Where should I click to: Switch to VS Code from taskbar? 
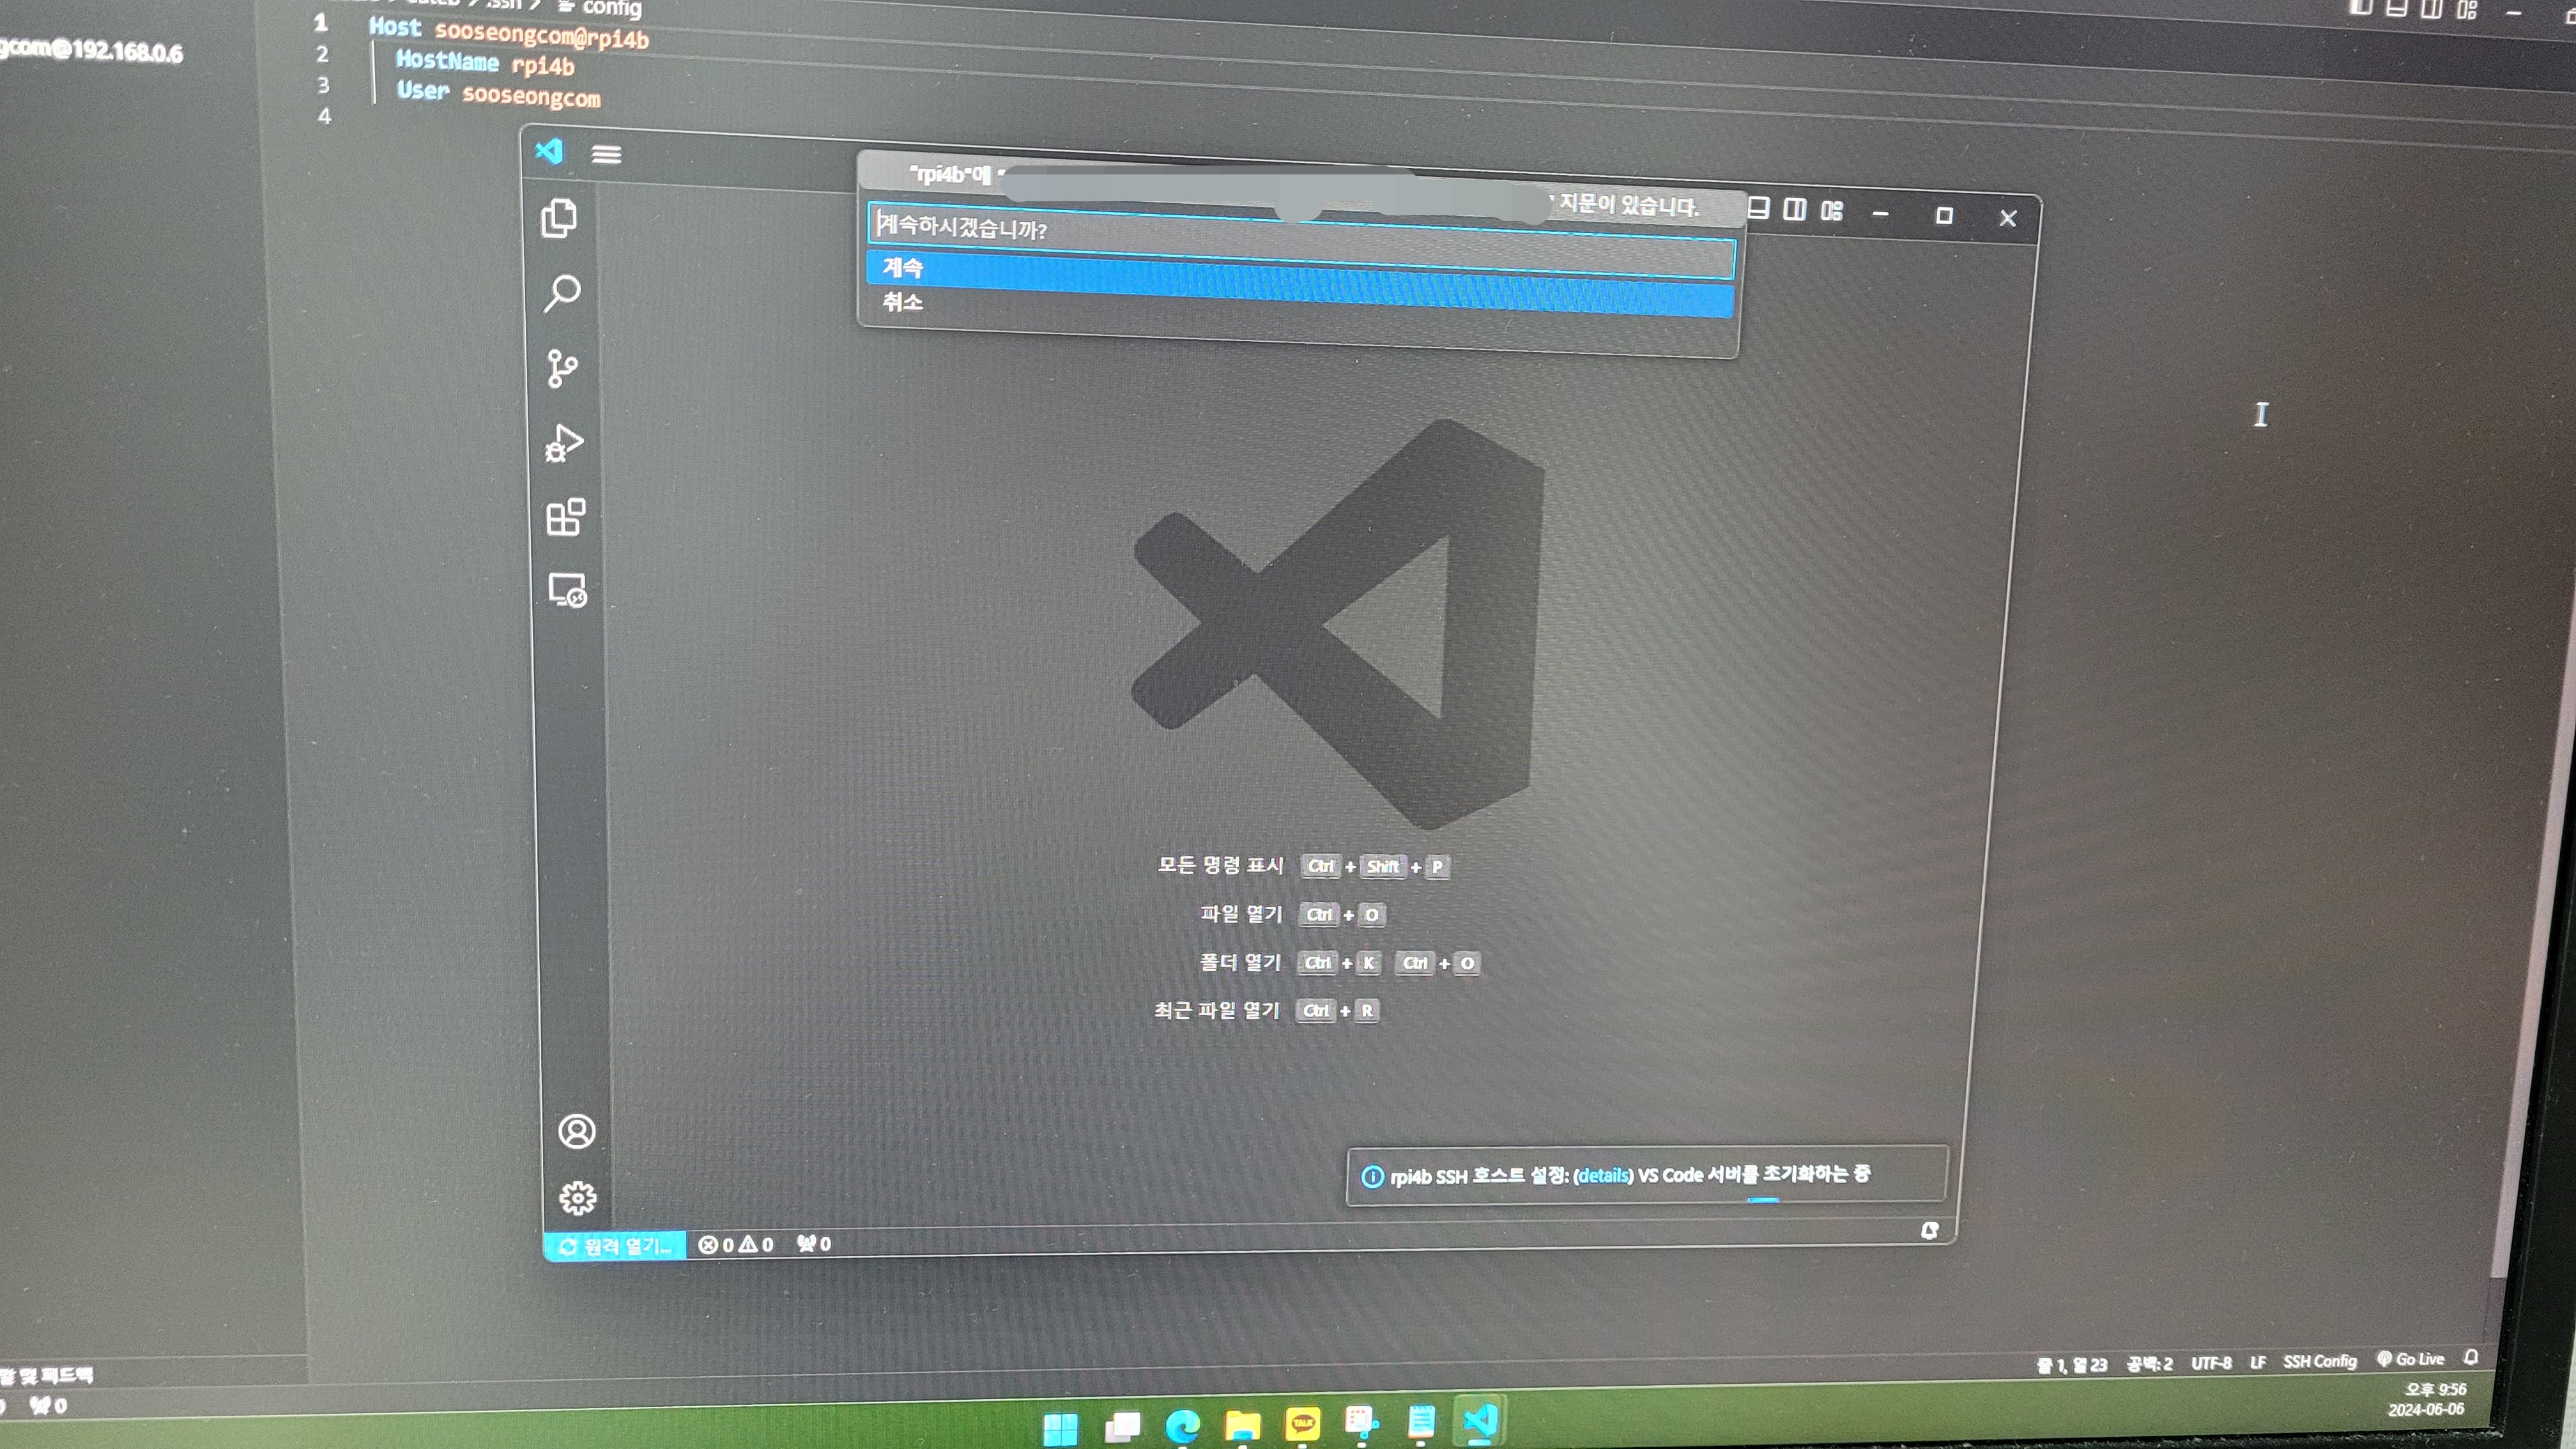tap(1480, 1420)
